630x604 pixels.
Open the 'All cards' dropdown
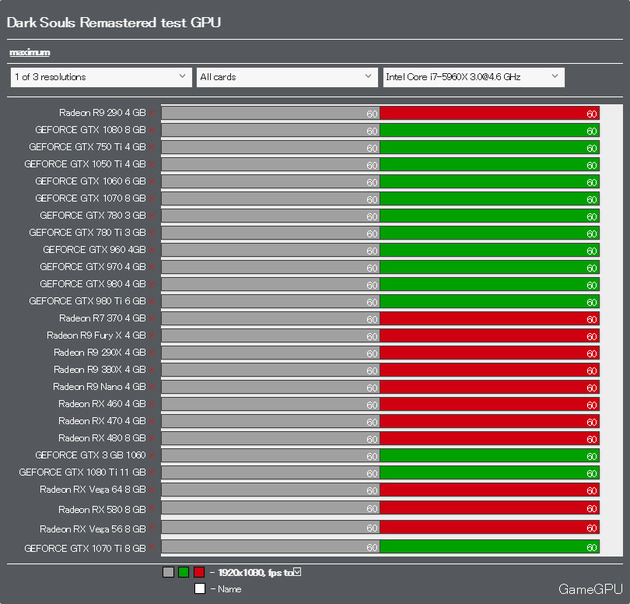point(287,77)
